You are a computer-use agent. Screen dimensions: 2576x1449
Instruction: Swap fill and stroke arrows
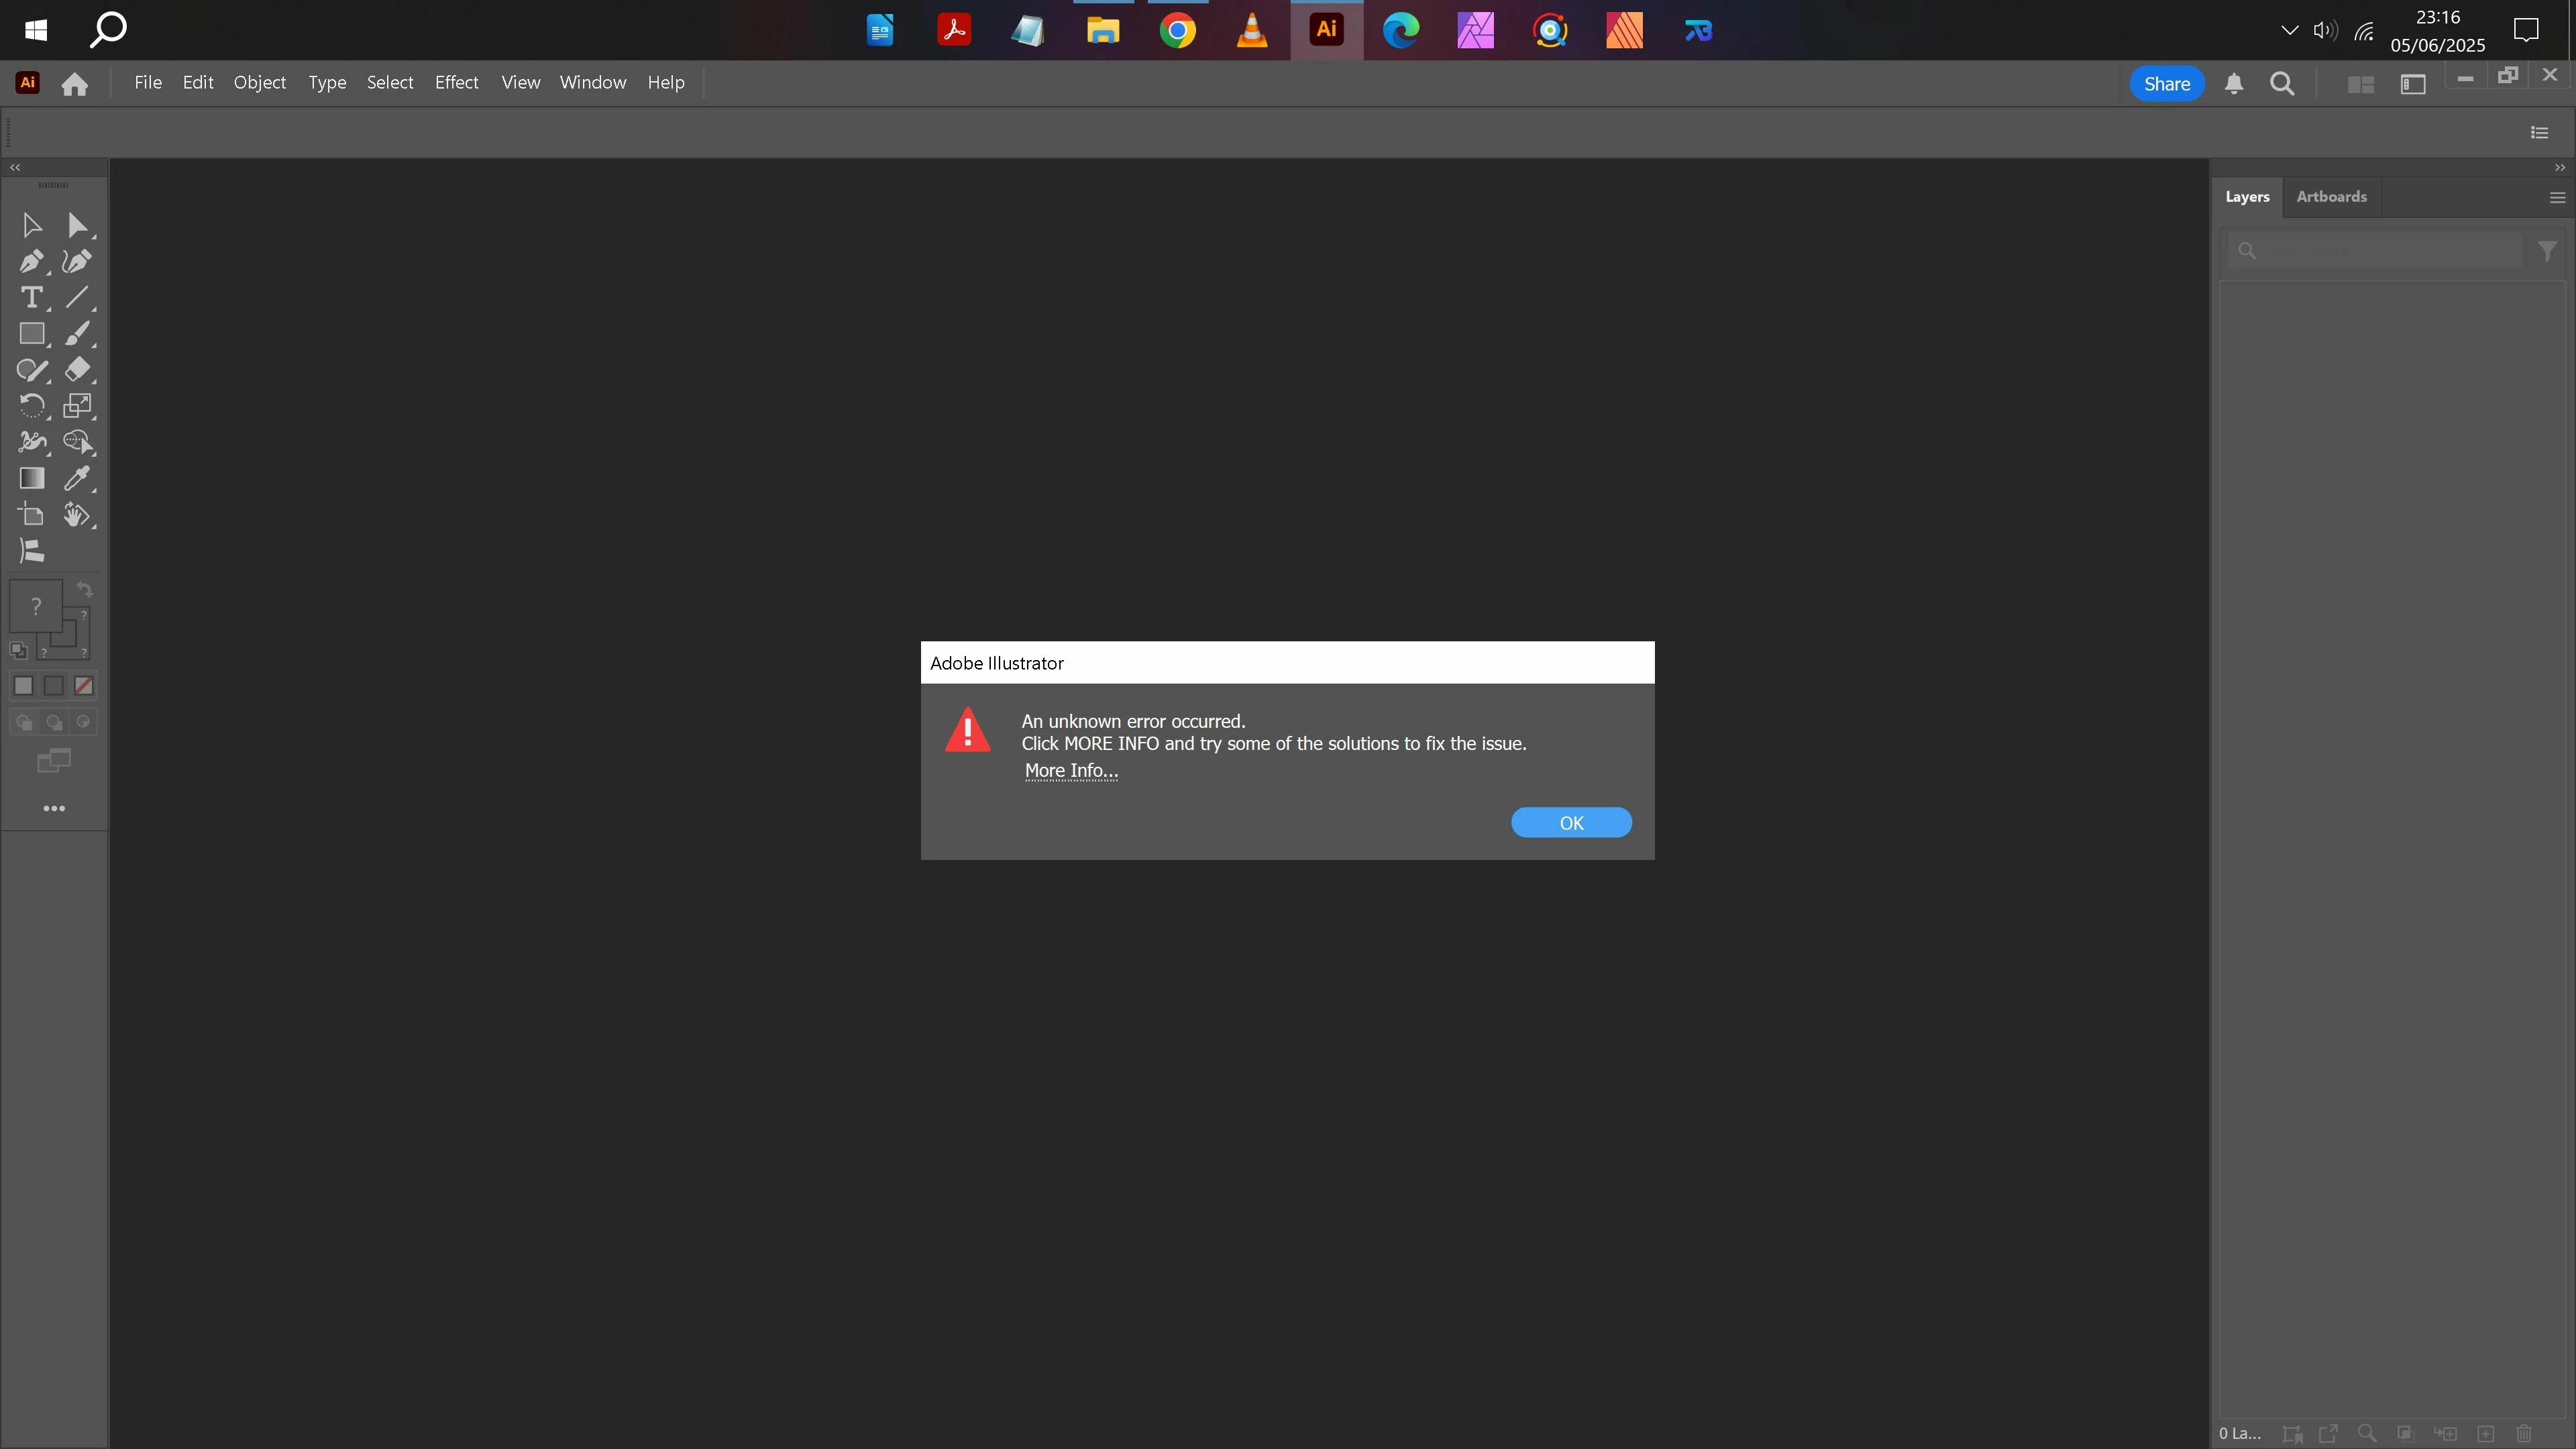85,590
